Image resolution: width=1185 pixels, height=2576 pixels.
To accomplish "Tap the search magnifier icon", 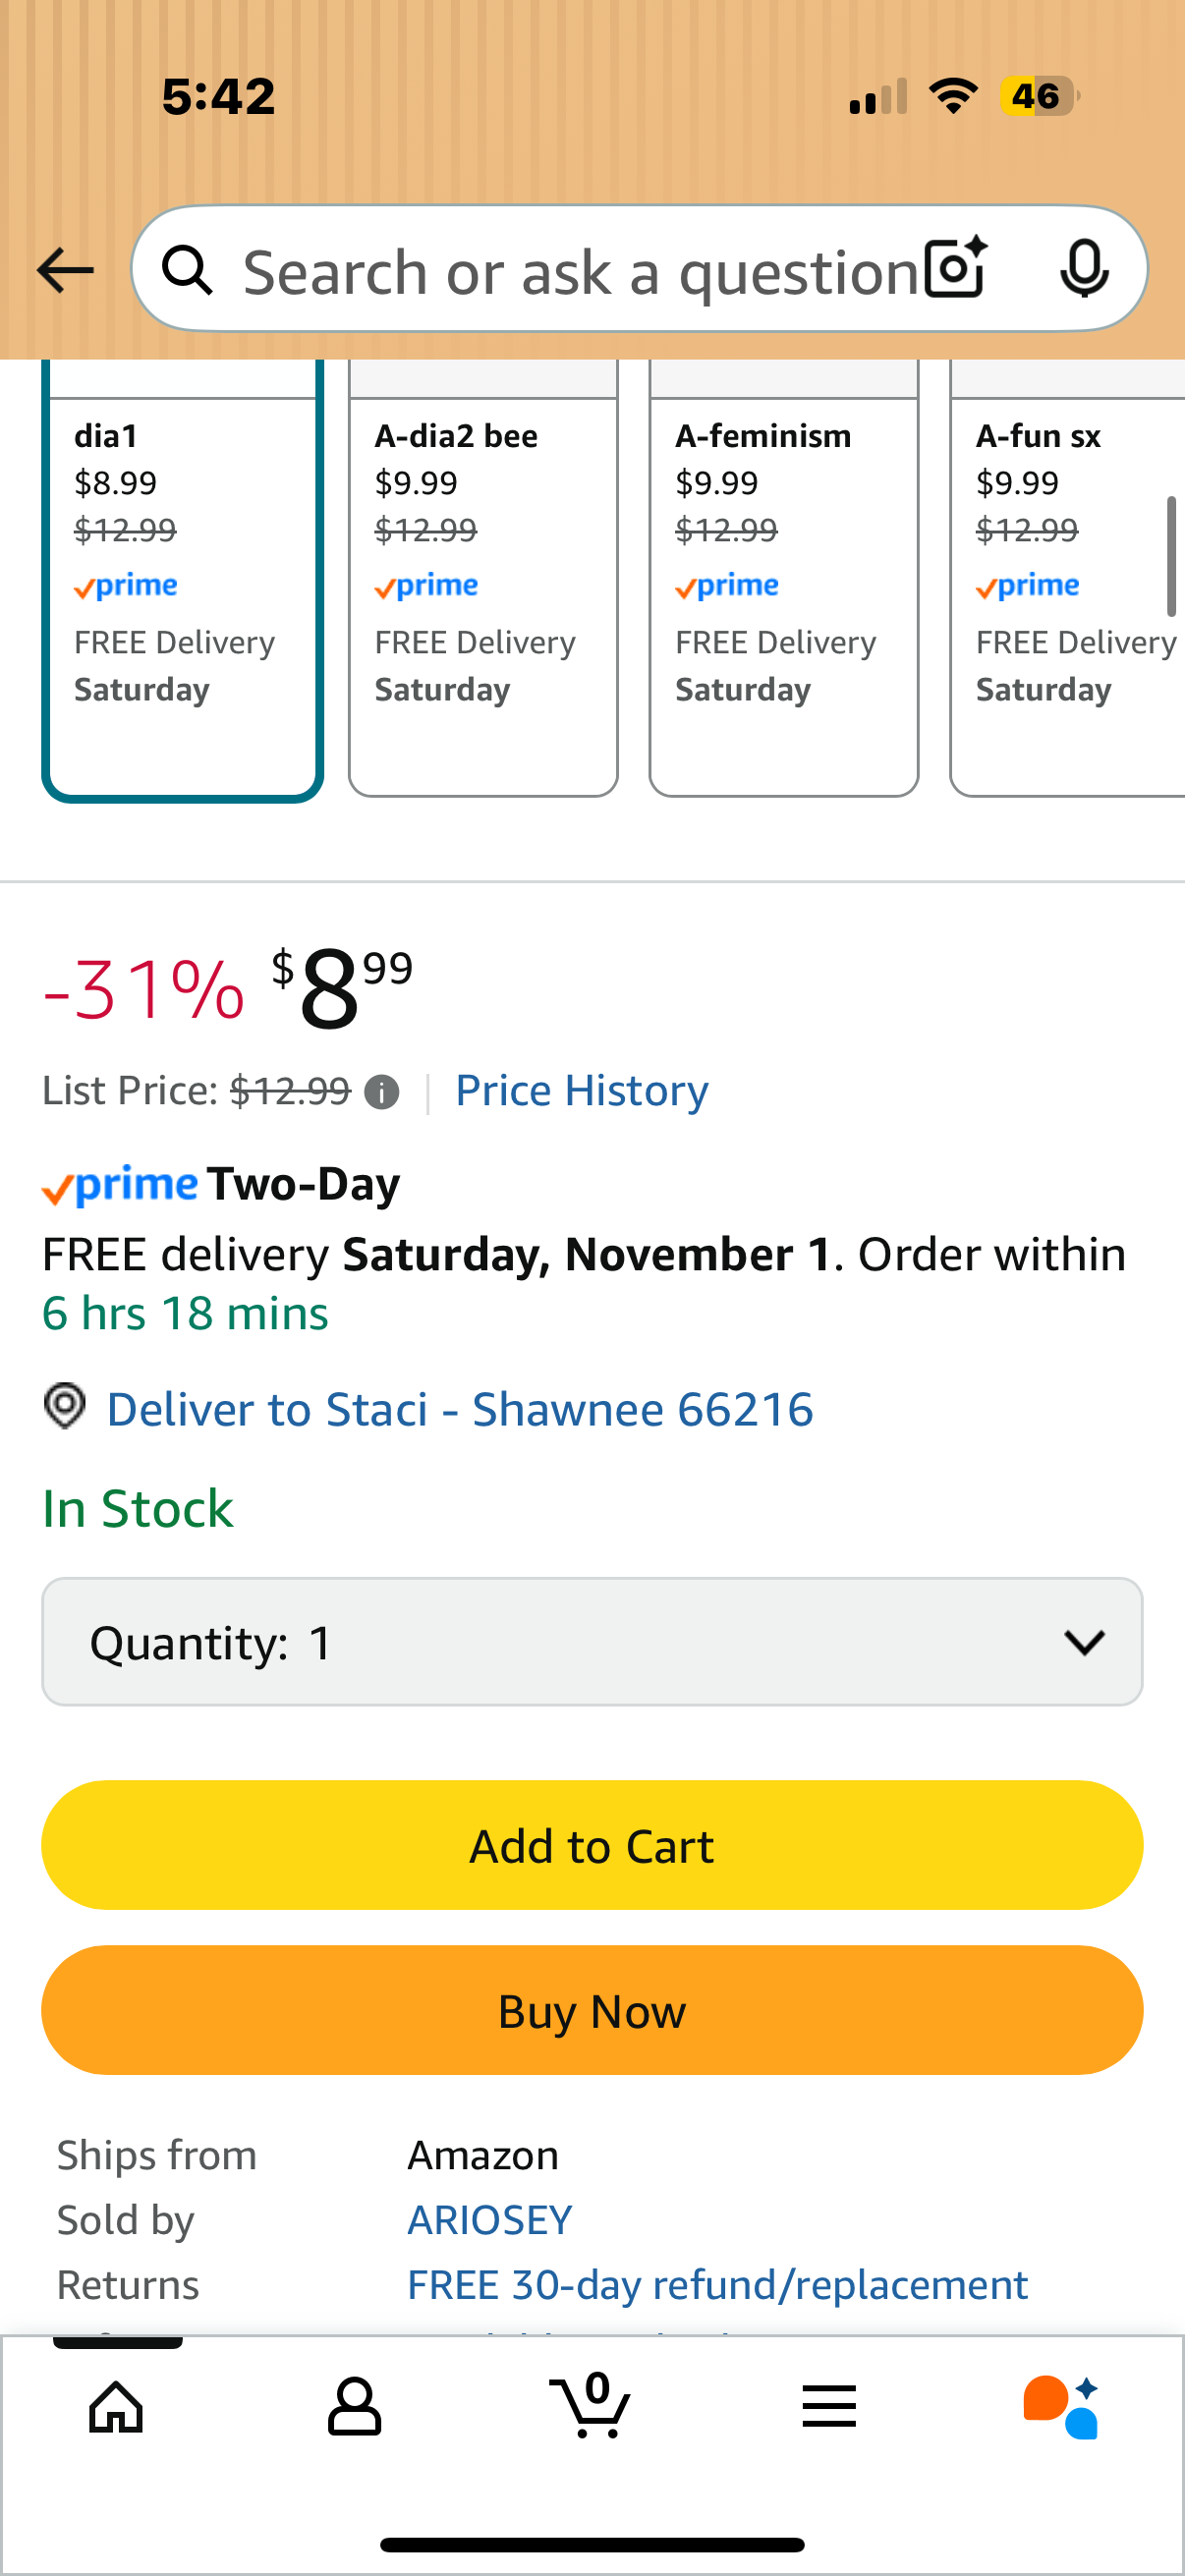I will point(187,270).
